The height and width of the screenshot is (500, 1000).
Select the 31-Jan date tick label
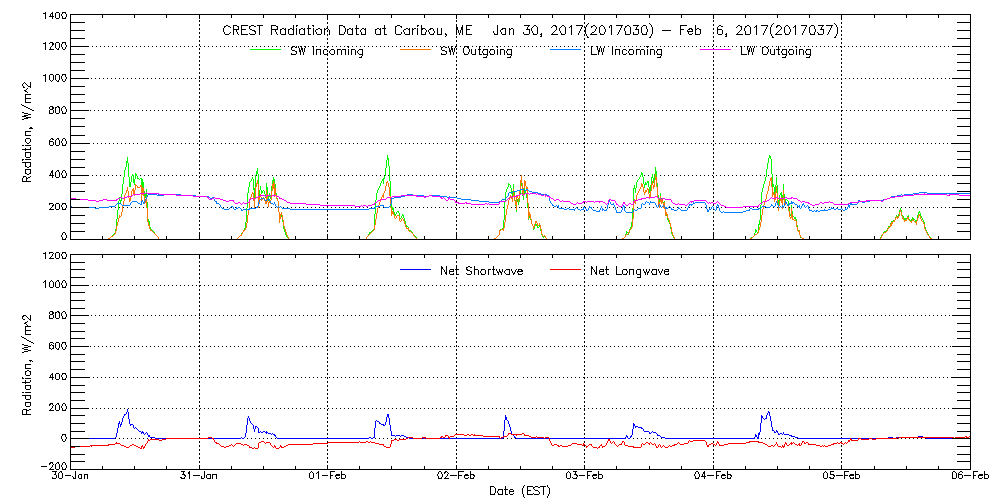(200, 476)
